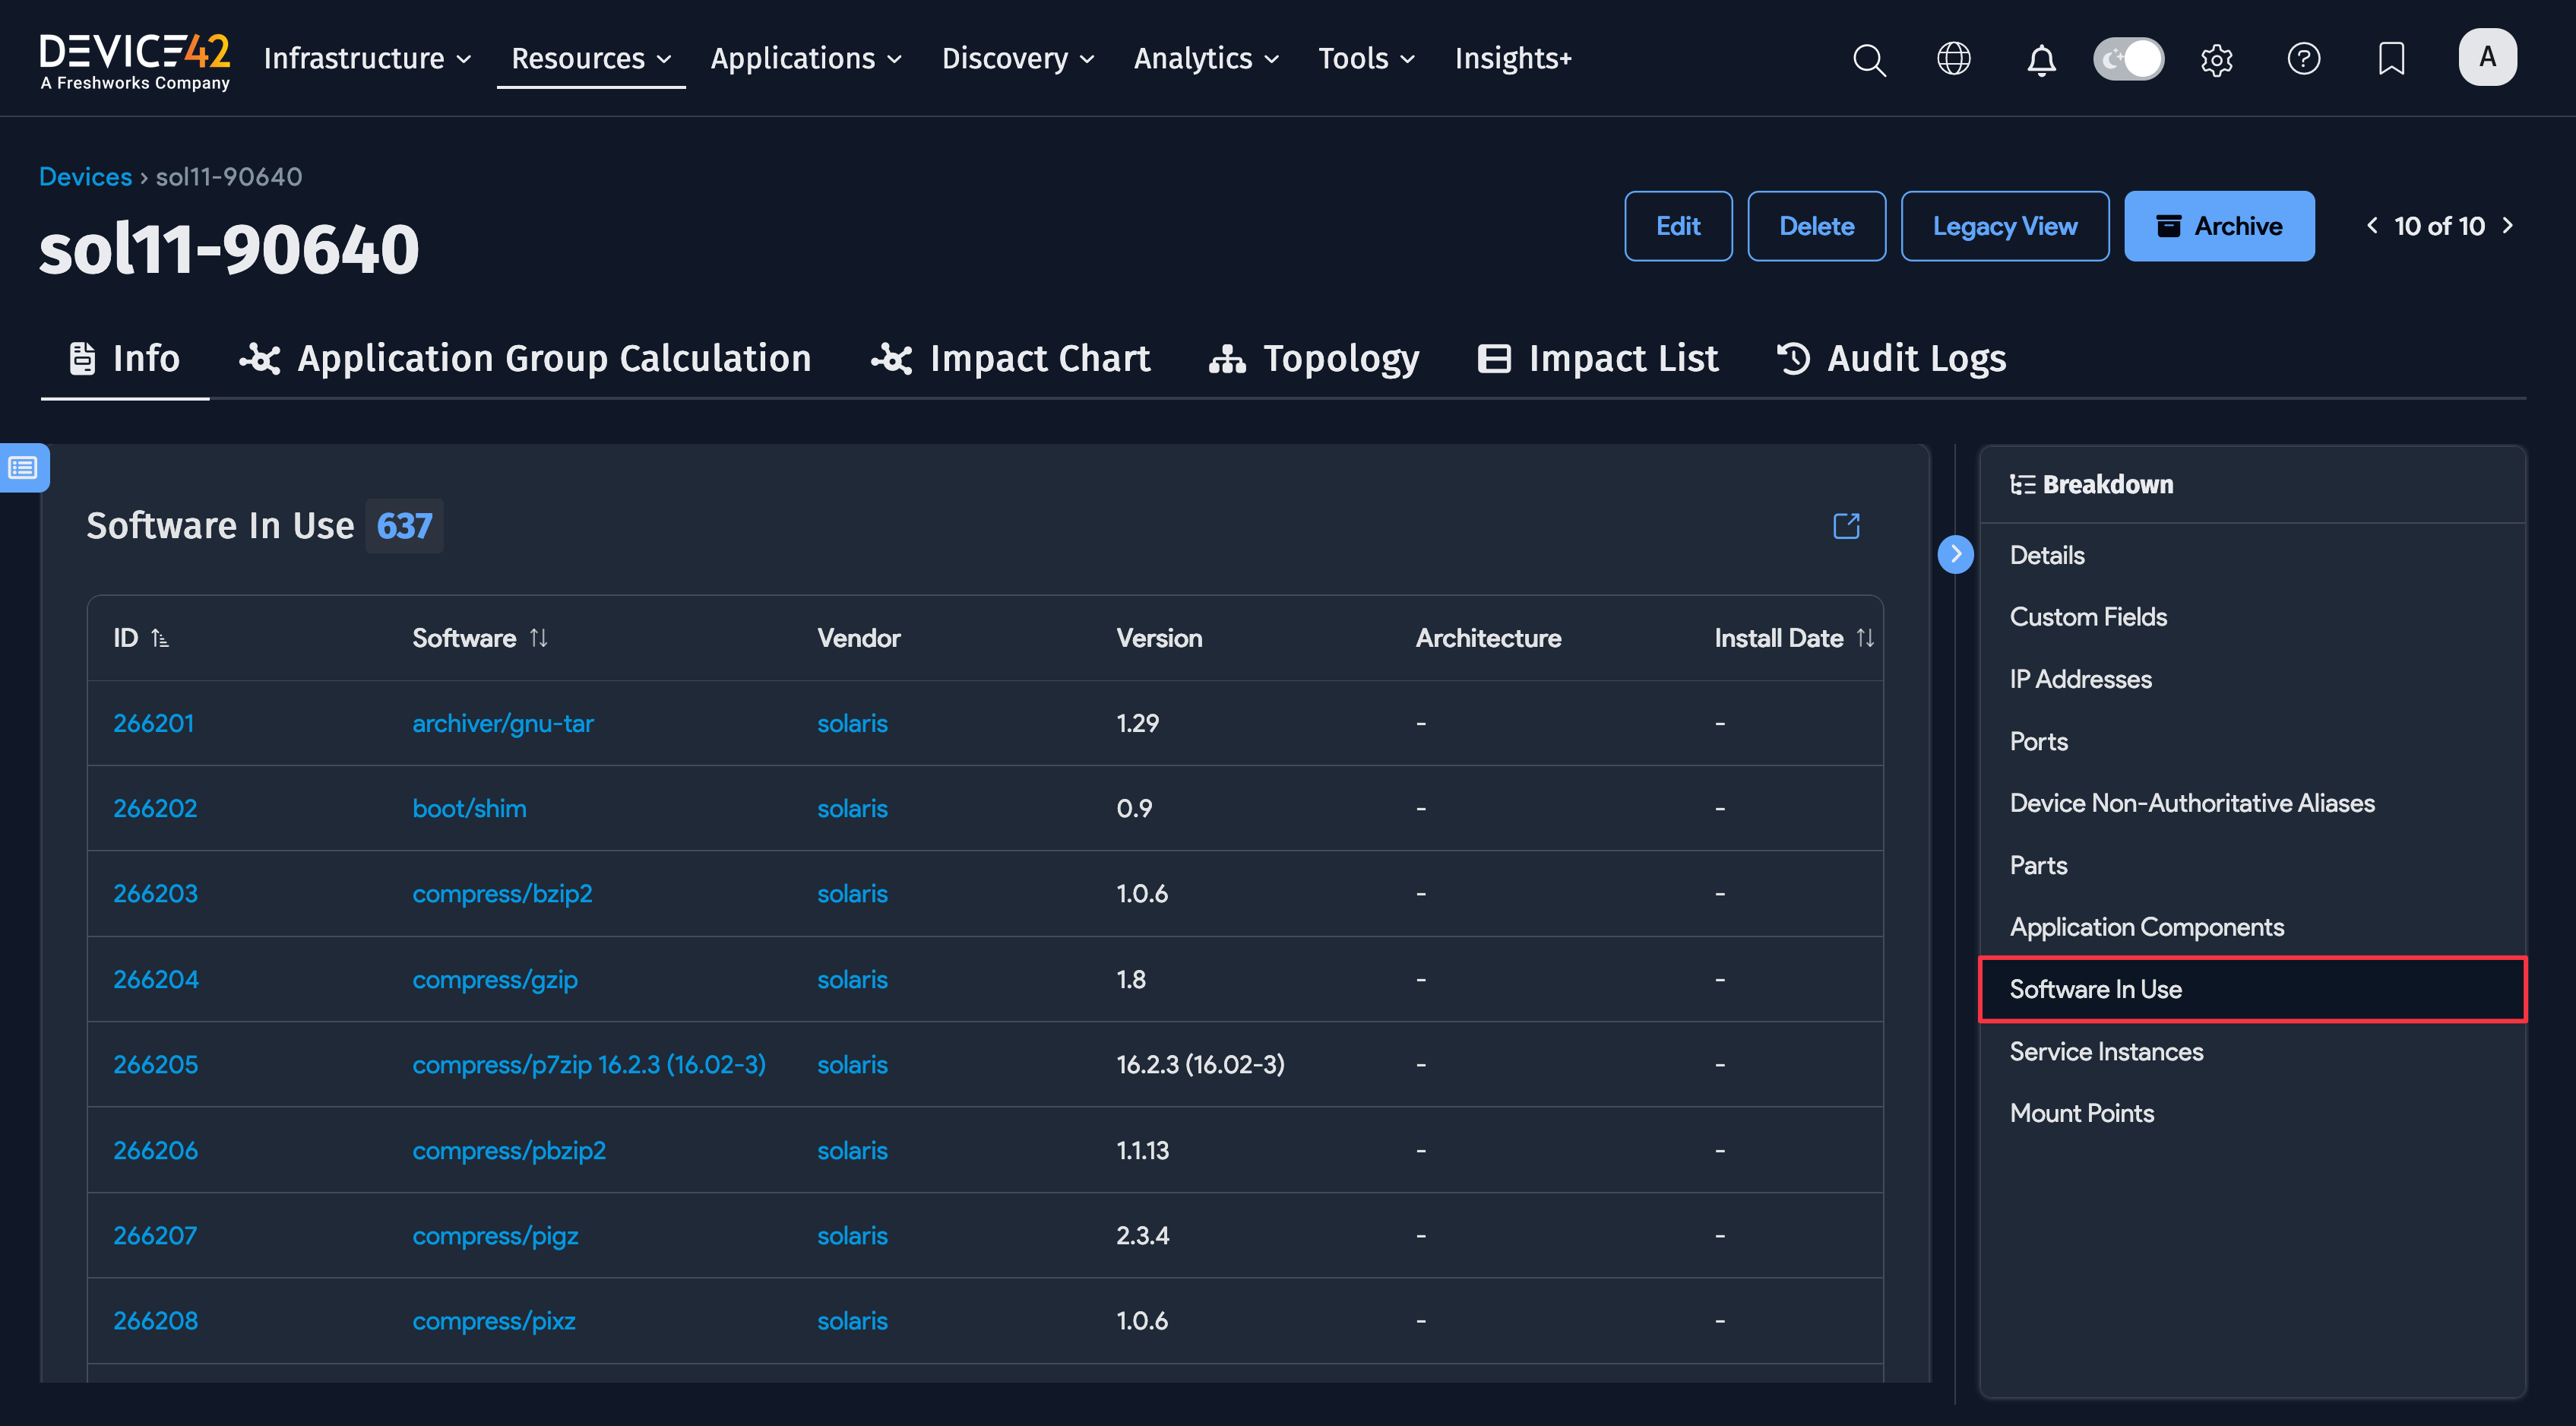Open the archiver/gnu-tar software link
Screen dimensions: 2576x1426
pyautogui.click(x=503, y=722)
